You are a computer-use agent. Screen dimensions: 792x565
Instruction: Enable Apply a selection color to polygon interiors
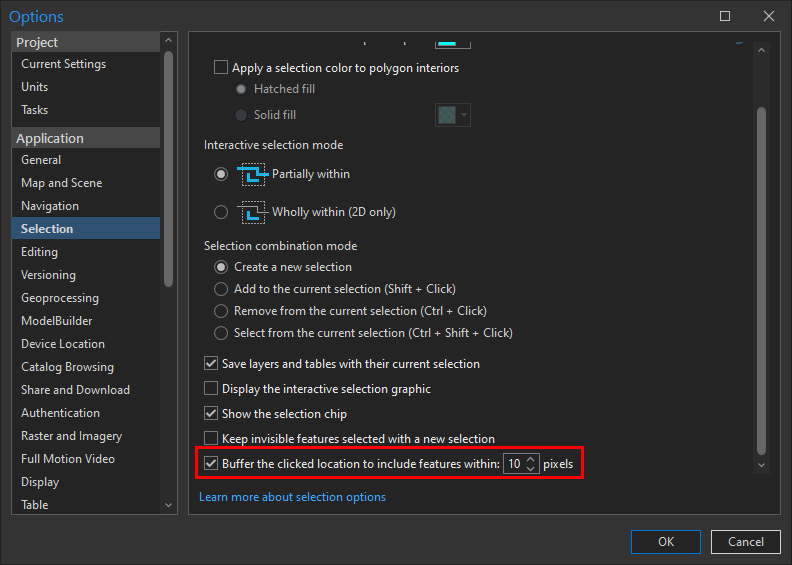point(221,68)
